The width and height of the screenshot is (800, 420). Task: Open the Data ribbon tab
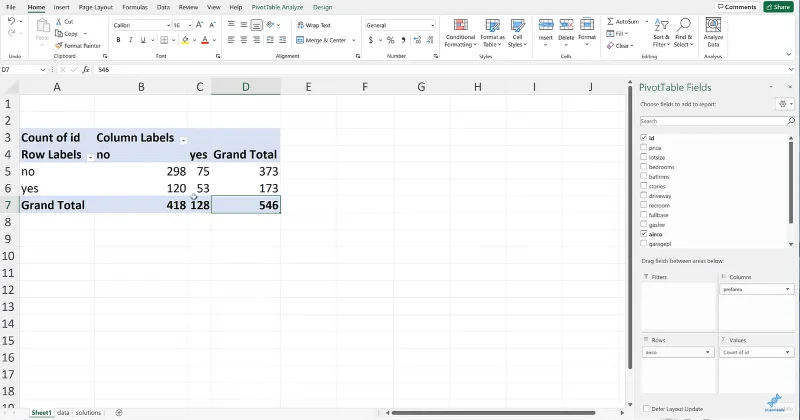[163, 7]
